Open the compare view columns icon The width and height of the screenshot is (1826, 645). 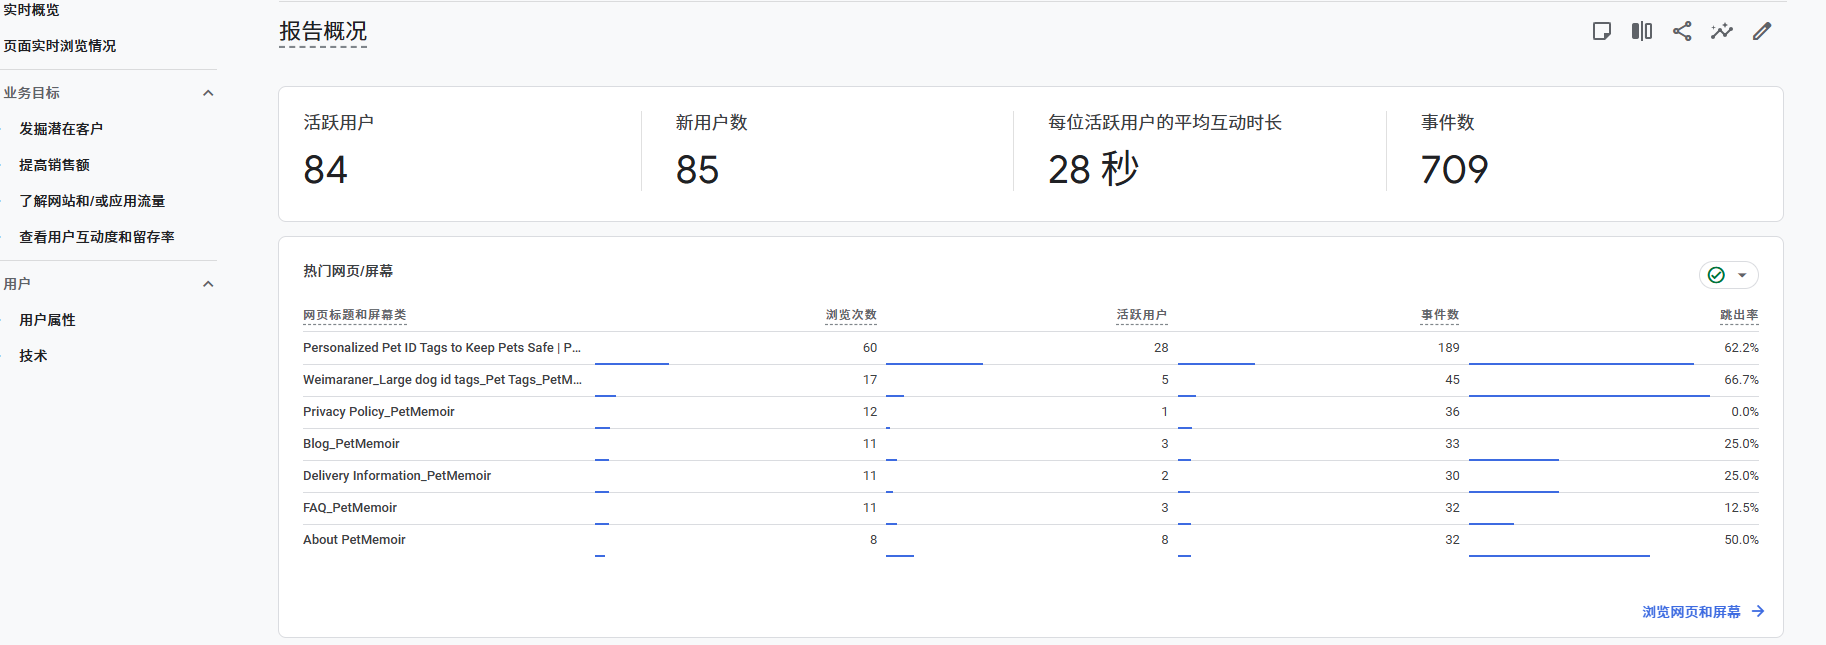point(1642,31)
